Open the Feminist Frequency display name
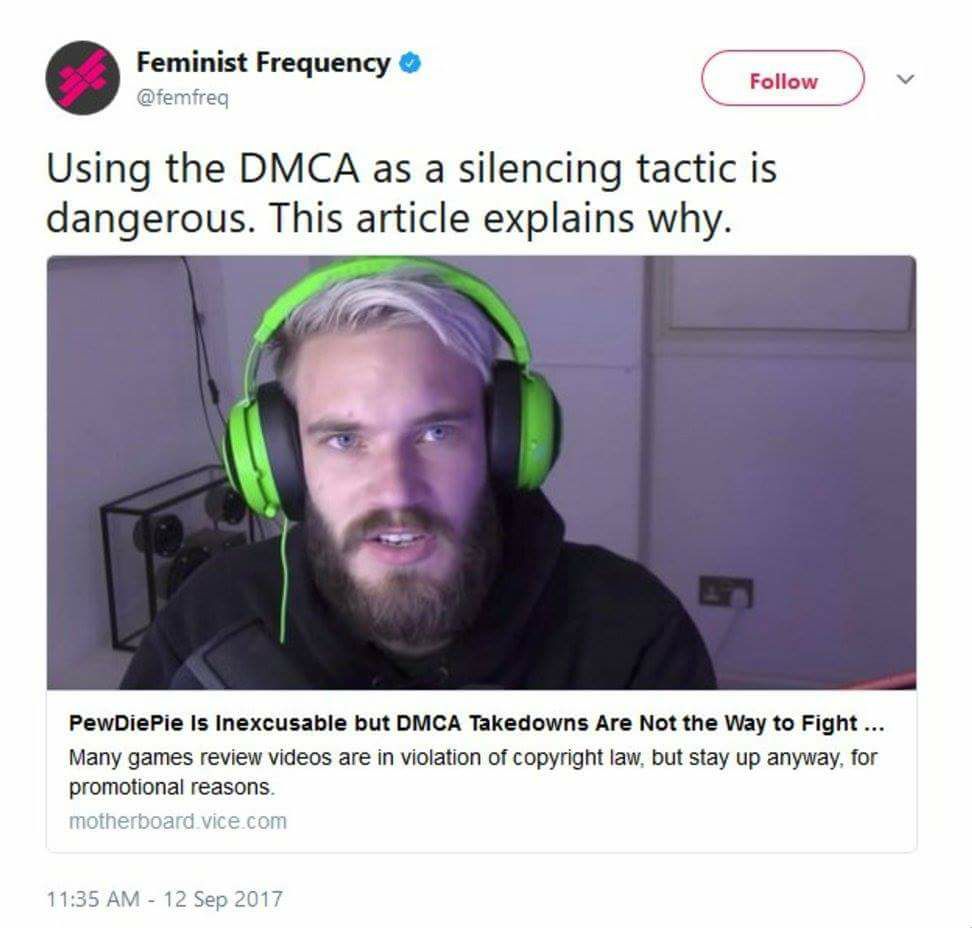 coord(263,62)
